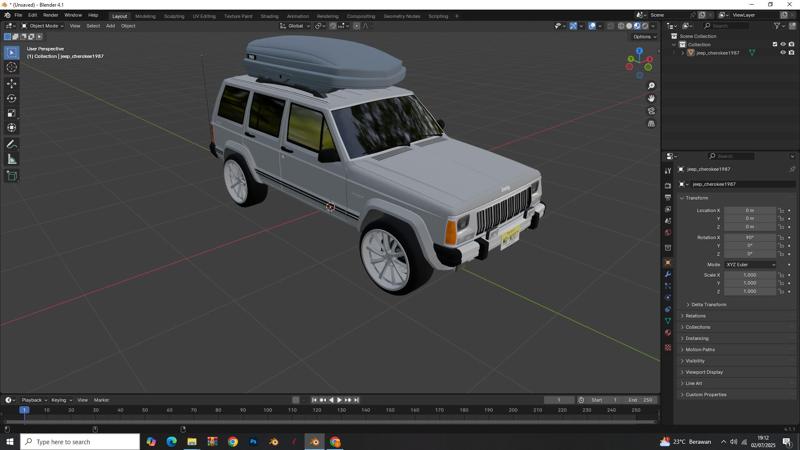
Task: Open the Physics properties tab
Action: pyautogui.click(x=668, y=297)
